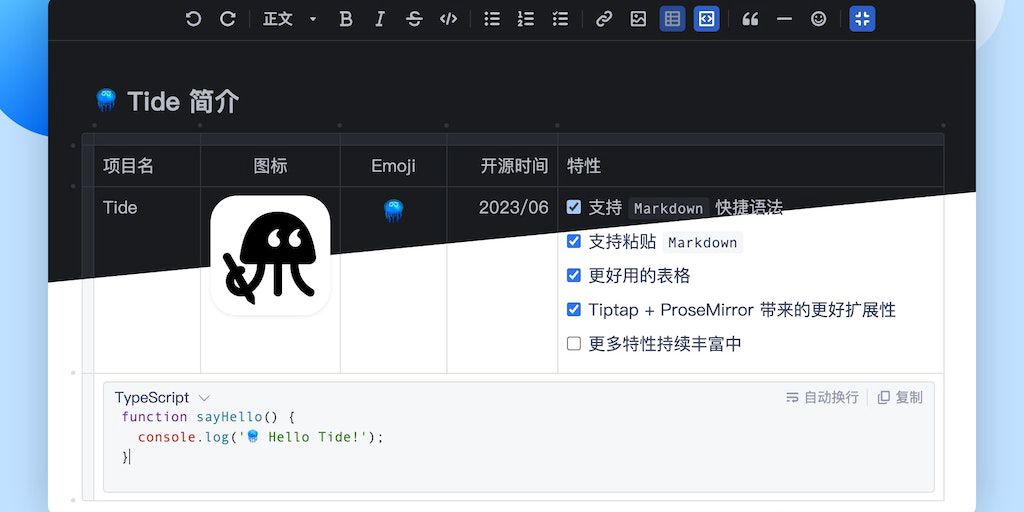Uncheck the 支持 Markdown 快捷语法 checkbox

(x=574, y=207)
